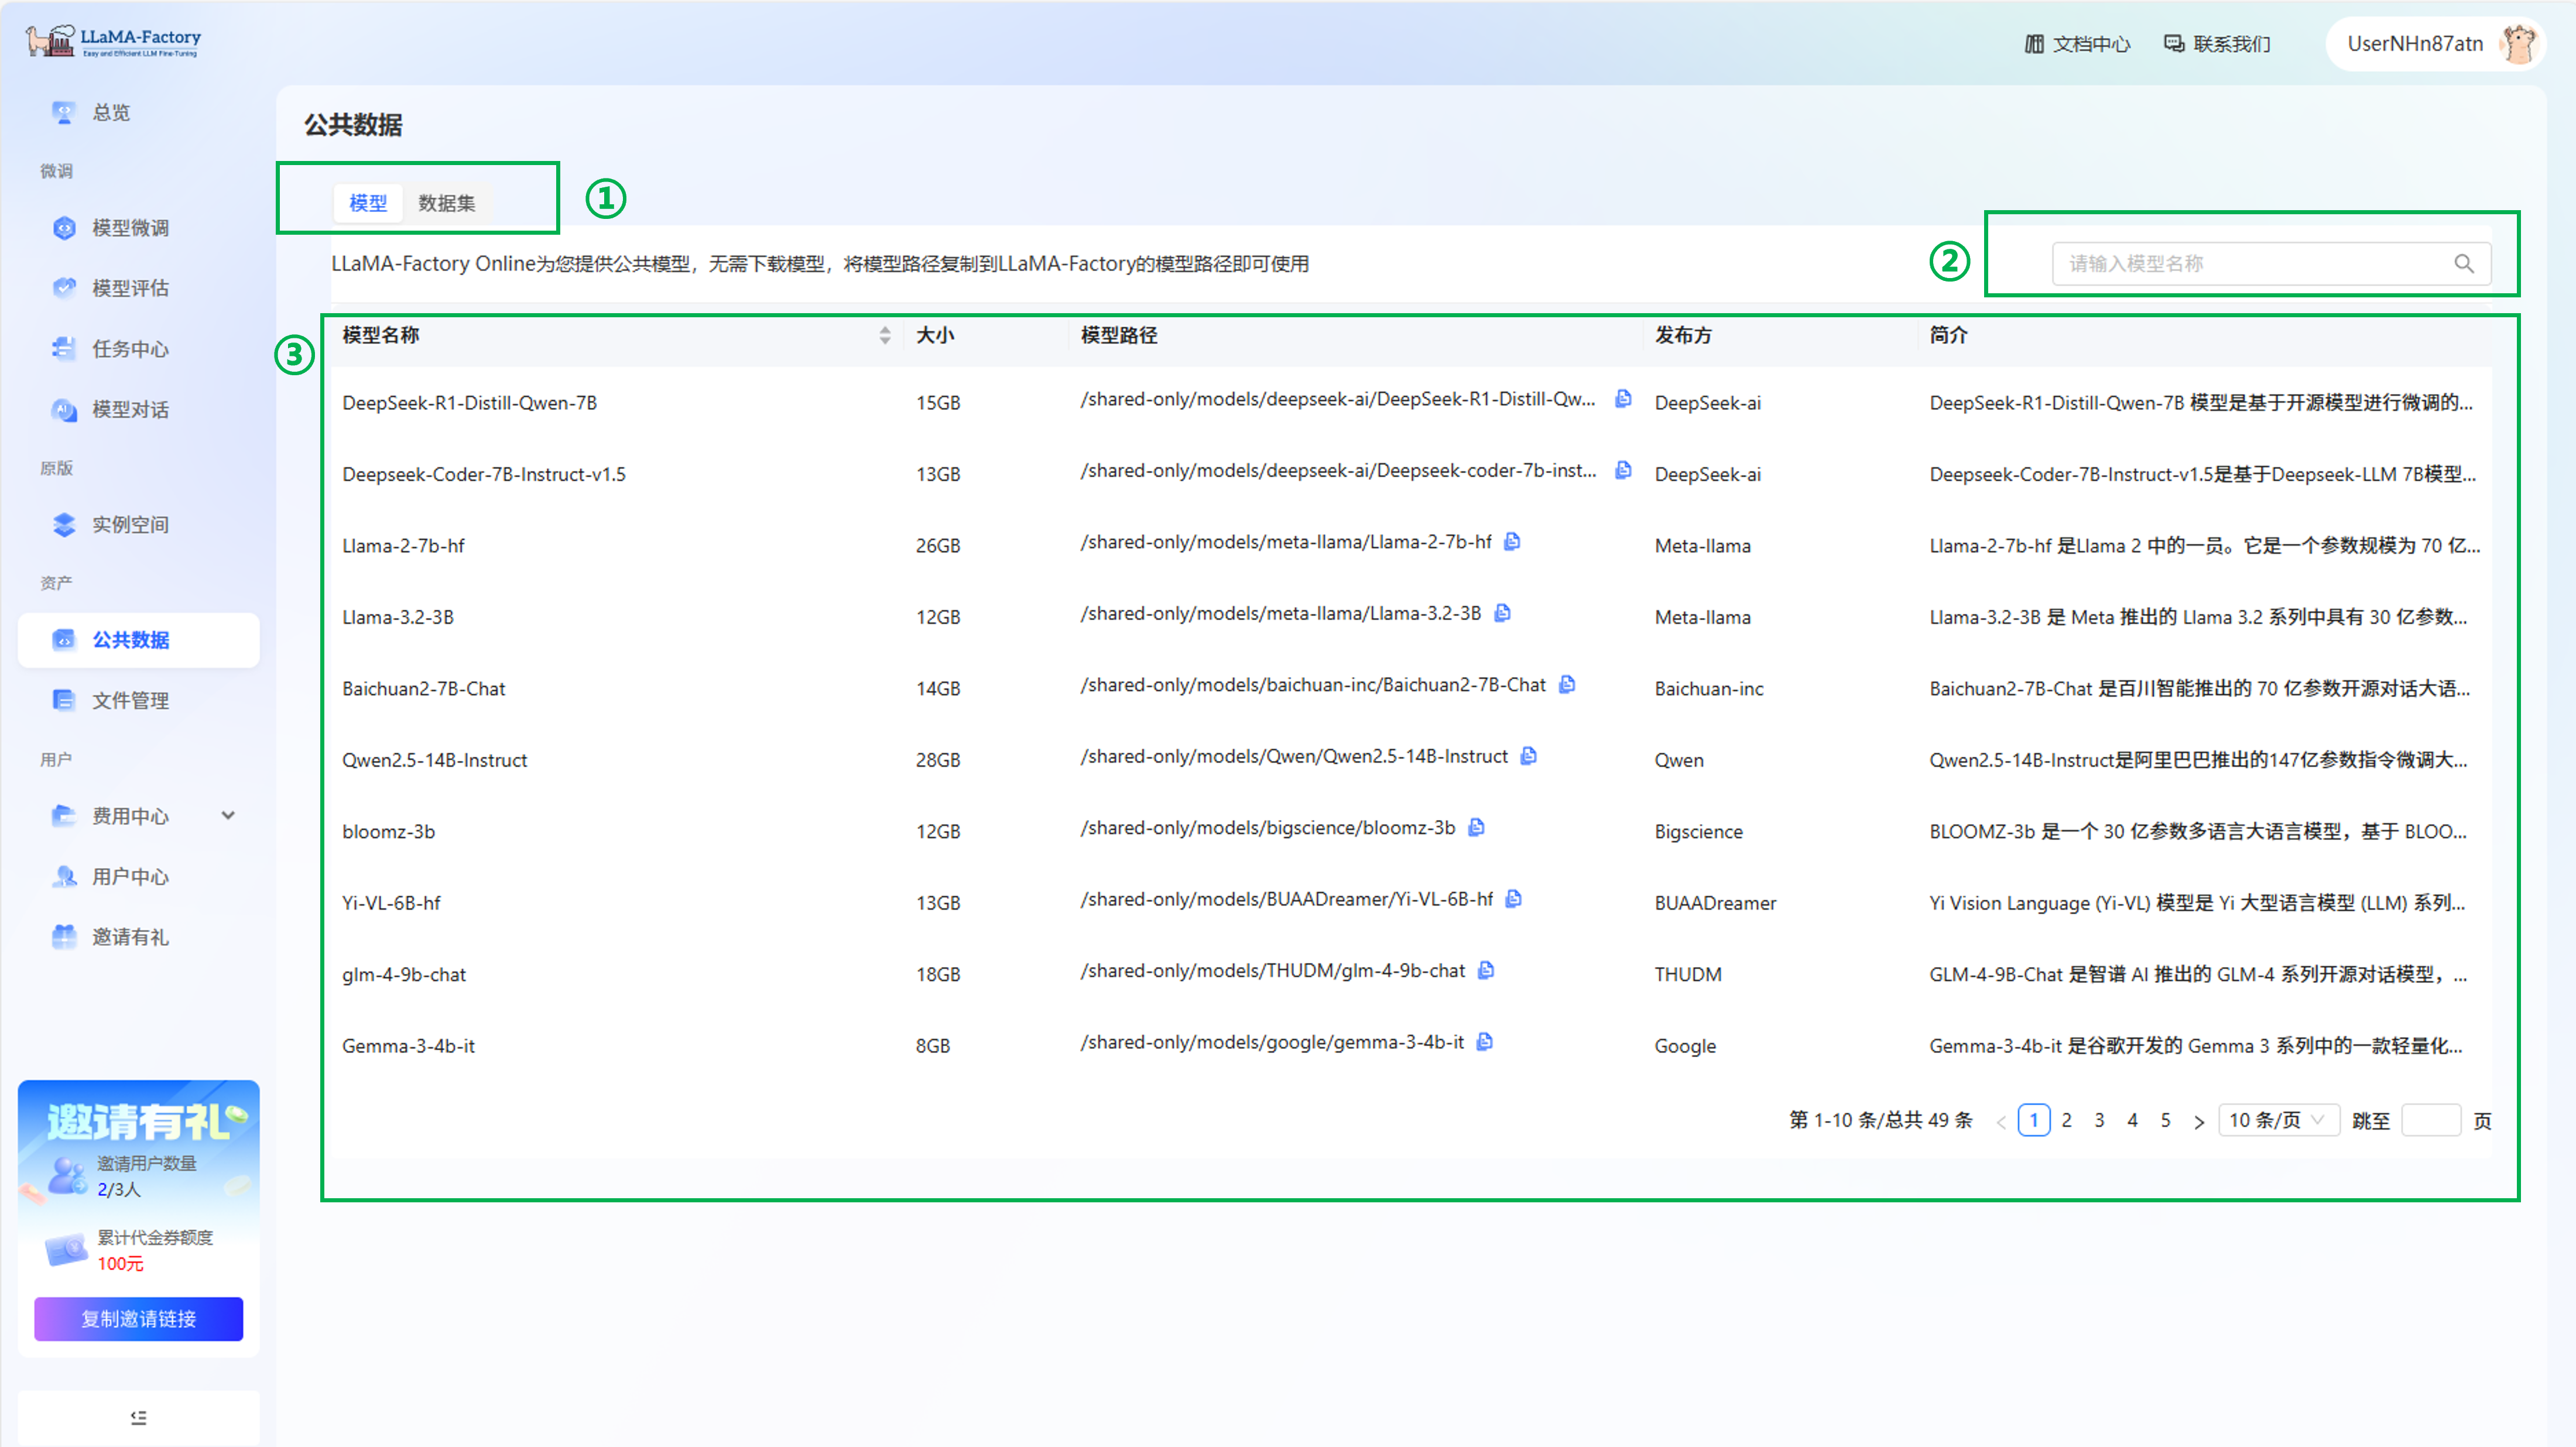
Task: Click the 复制邀请链接 button
Action: [x=138, y=1318]
